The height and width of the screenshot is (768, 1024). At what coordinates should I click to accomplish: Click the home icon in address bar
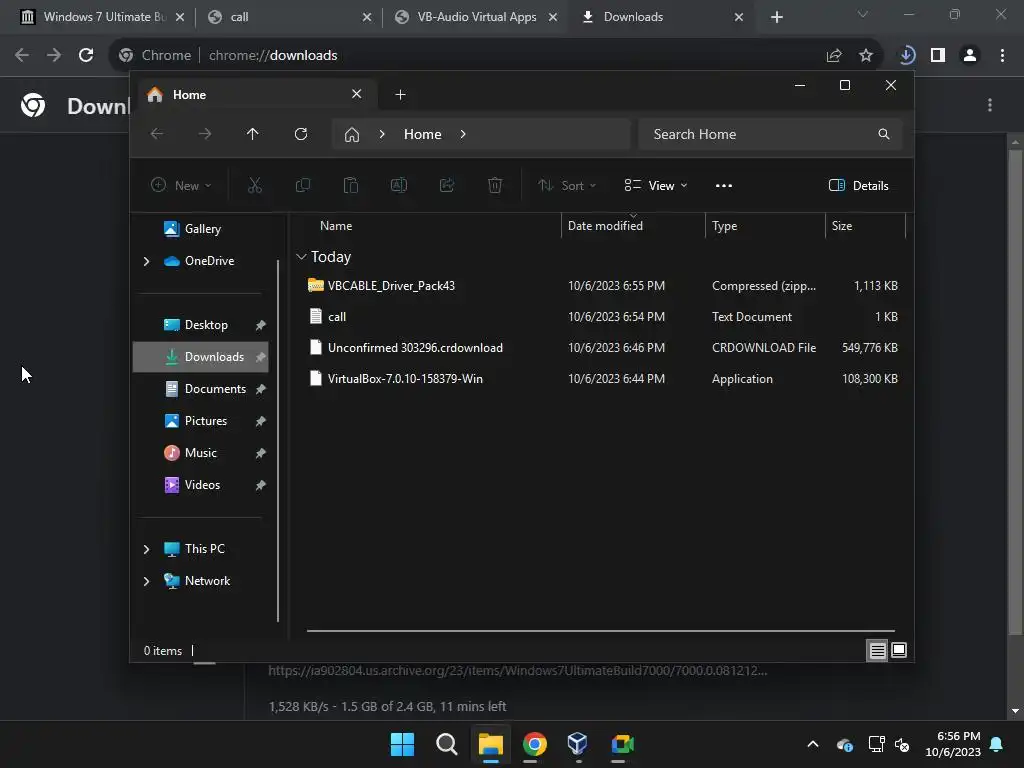point(352,135)
